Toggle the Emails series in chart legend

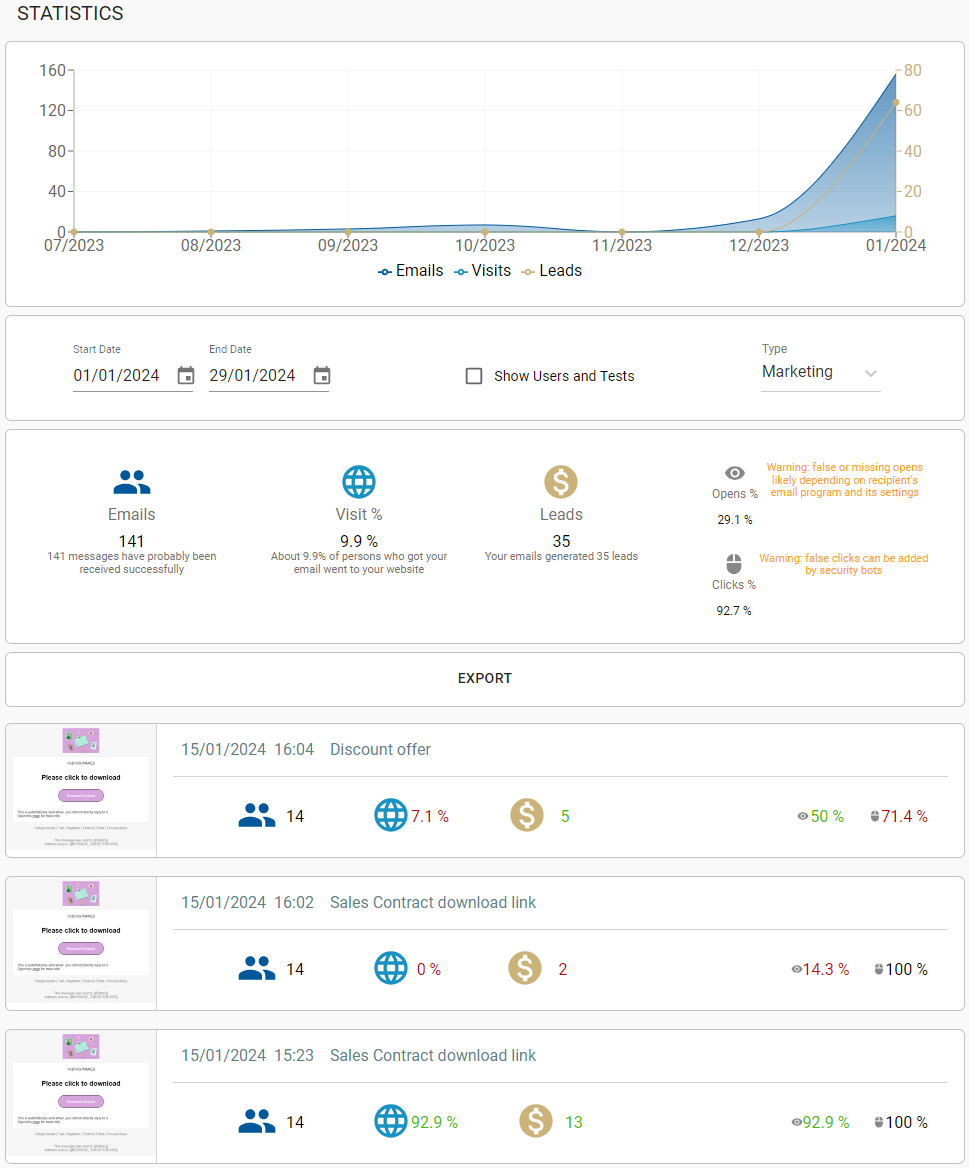[x=410, y=271]
